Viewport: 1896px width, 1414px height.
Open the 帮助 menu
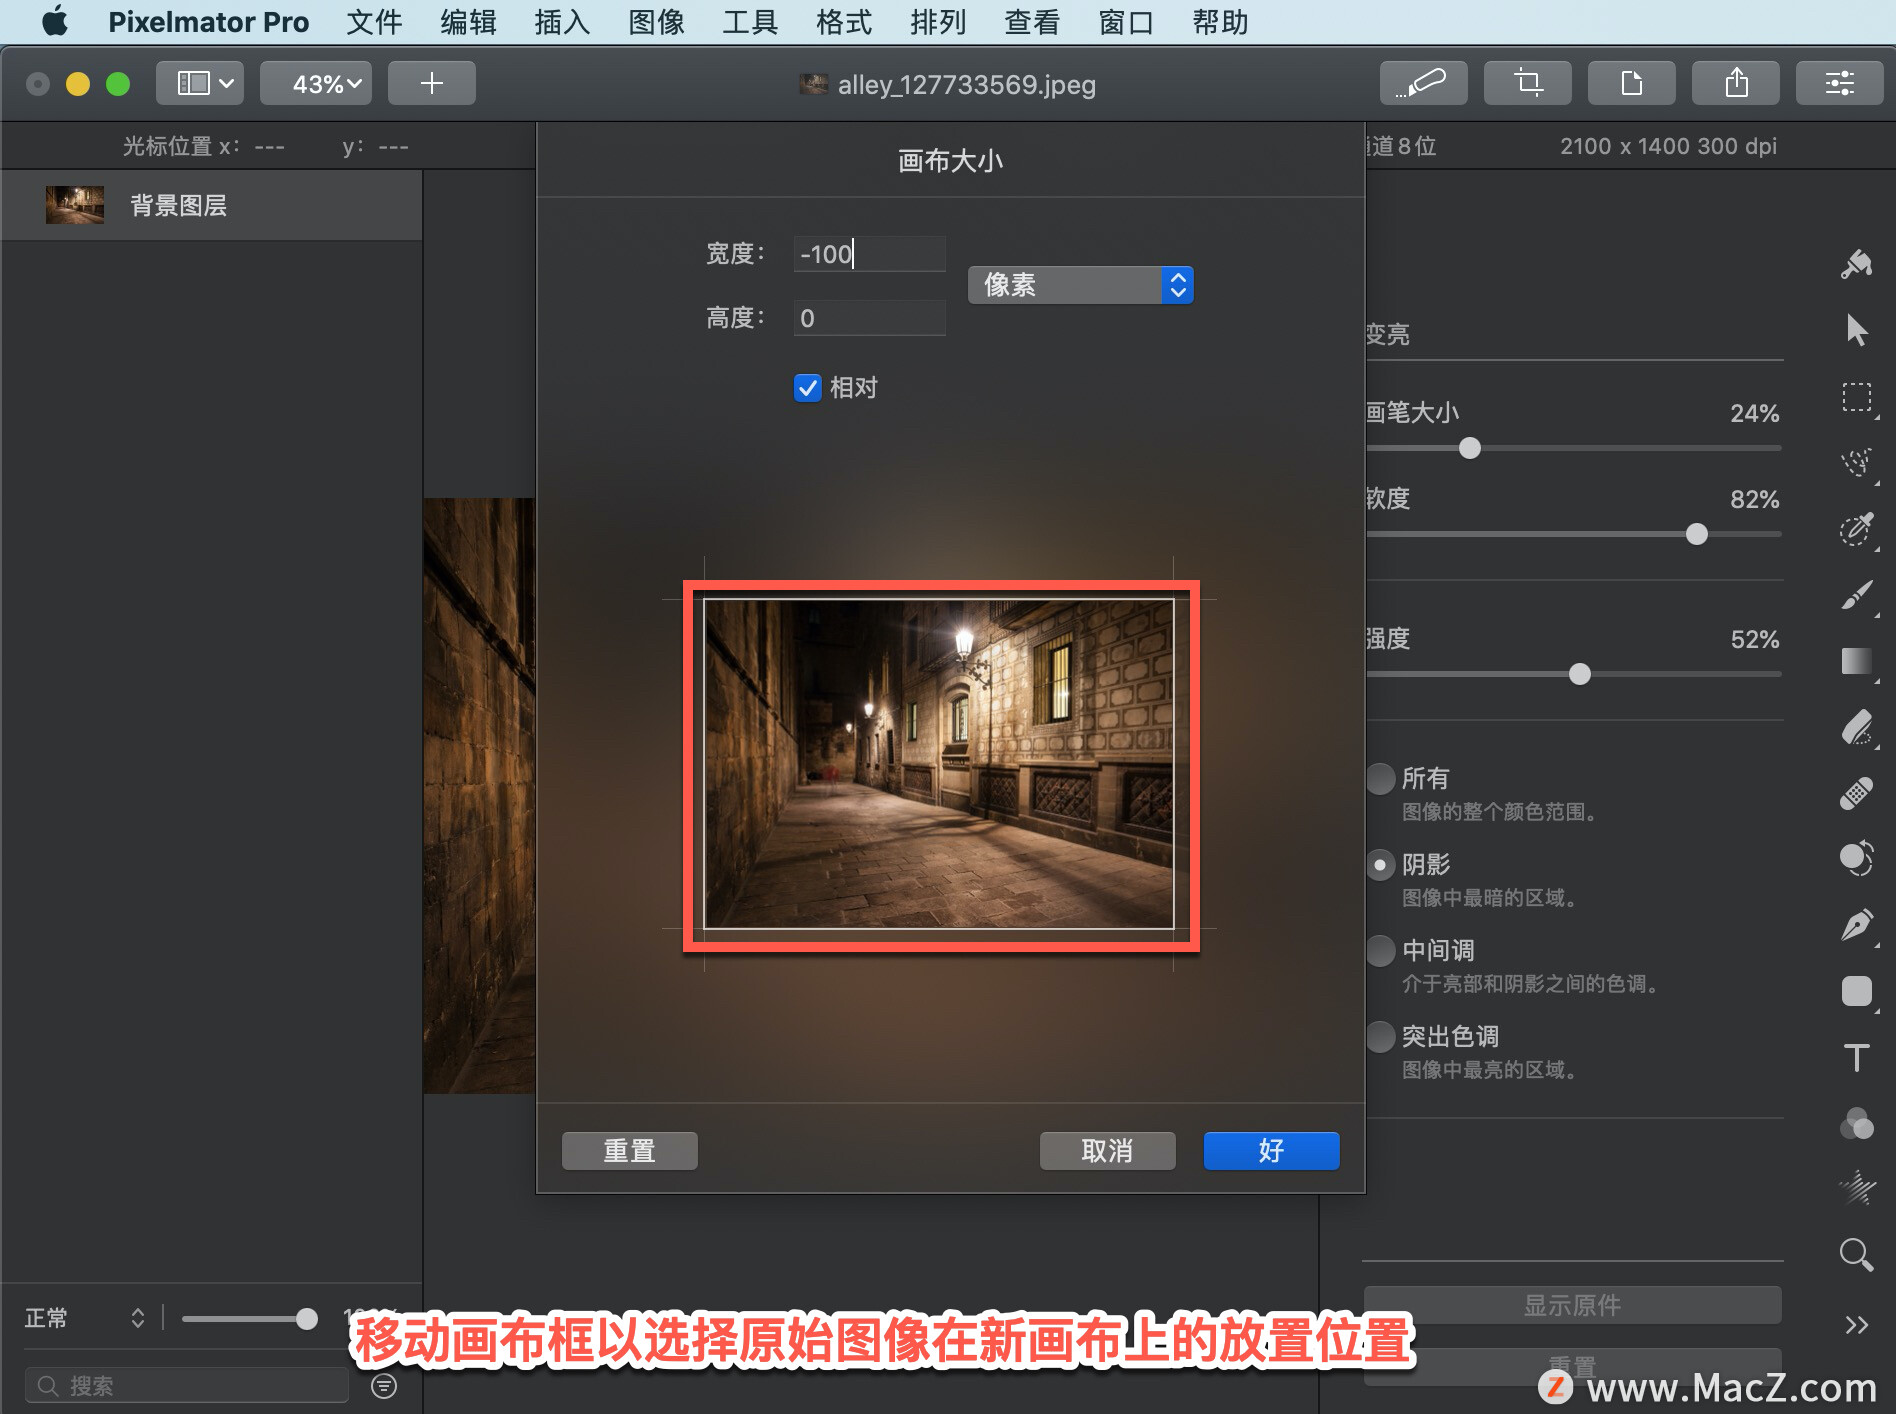tap(1220, 21)
